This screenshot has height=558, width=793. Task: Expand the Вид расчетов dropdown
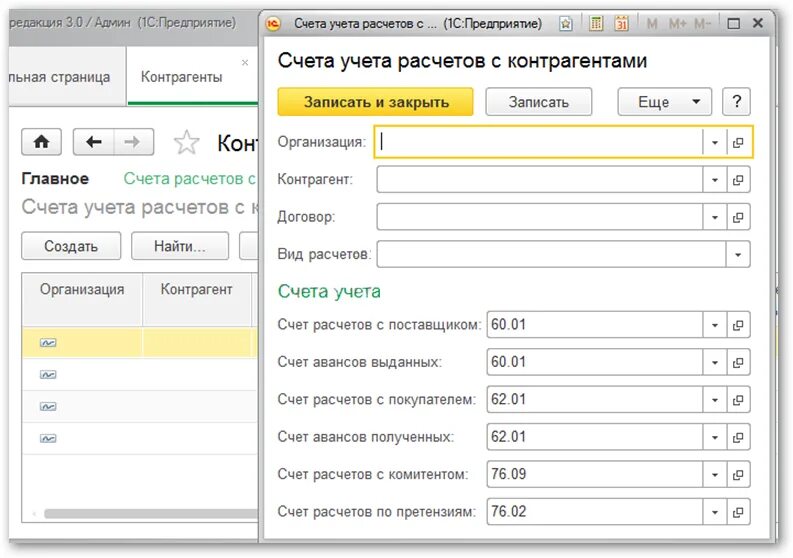[x=738, y=254]
